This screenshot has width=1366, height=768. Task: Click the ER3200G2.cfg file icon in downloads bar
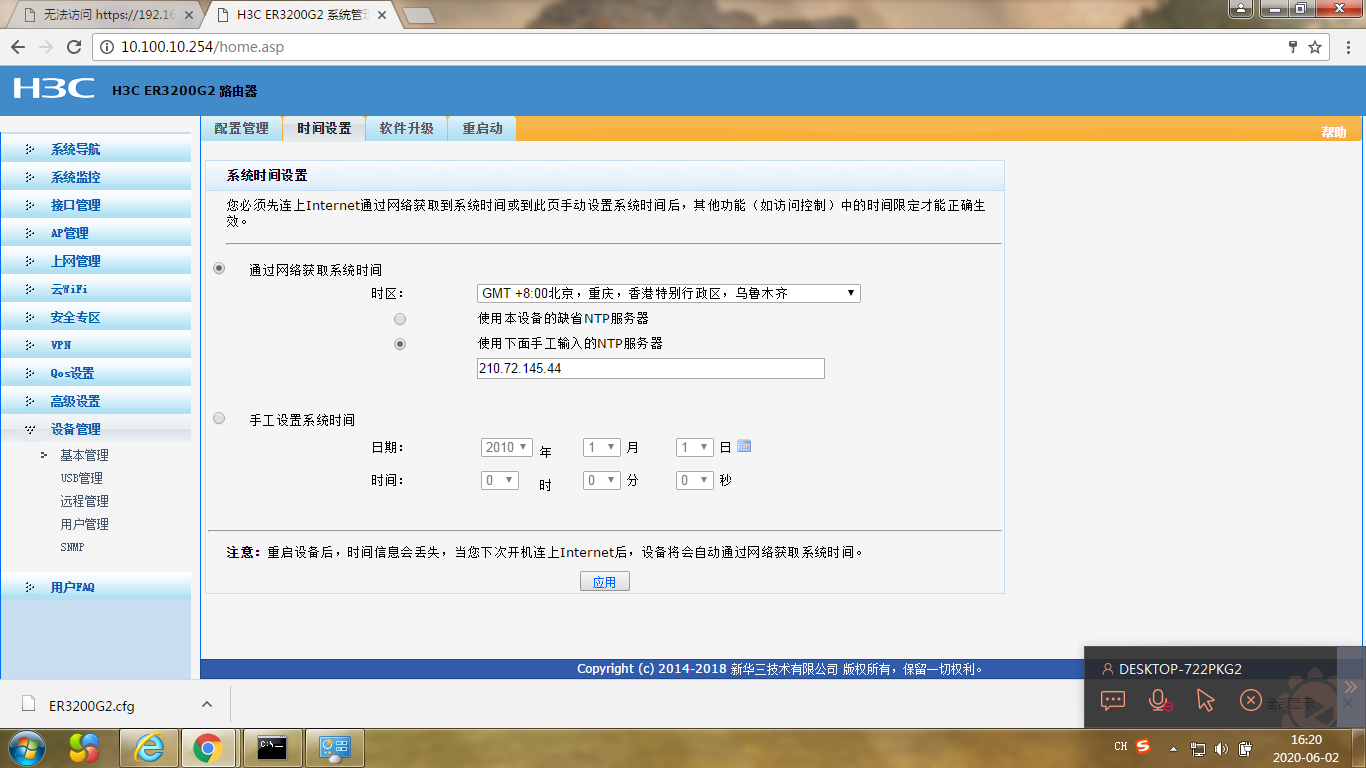[28, 705]
